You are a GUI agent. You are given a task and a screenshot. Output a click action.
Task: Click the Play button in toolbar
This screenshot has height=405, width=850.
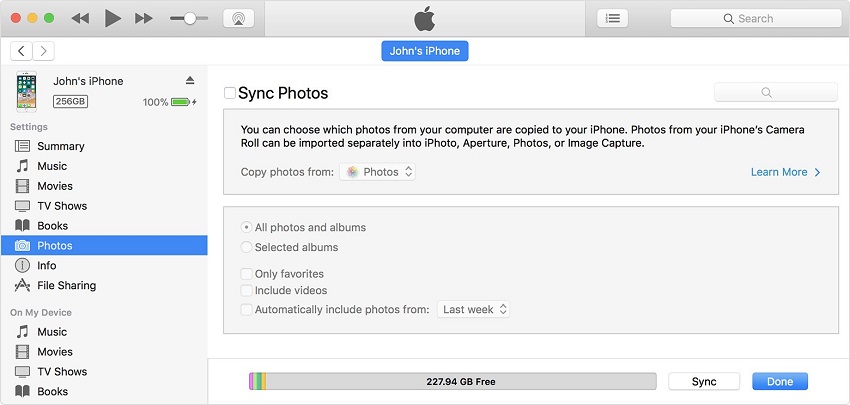[x=112, y=18]
